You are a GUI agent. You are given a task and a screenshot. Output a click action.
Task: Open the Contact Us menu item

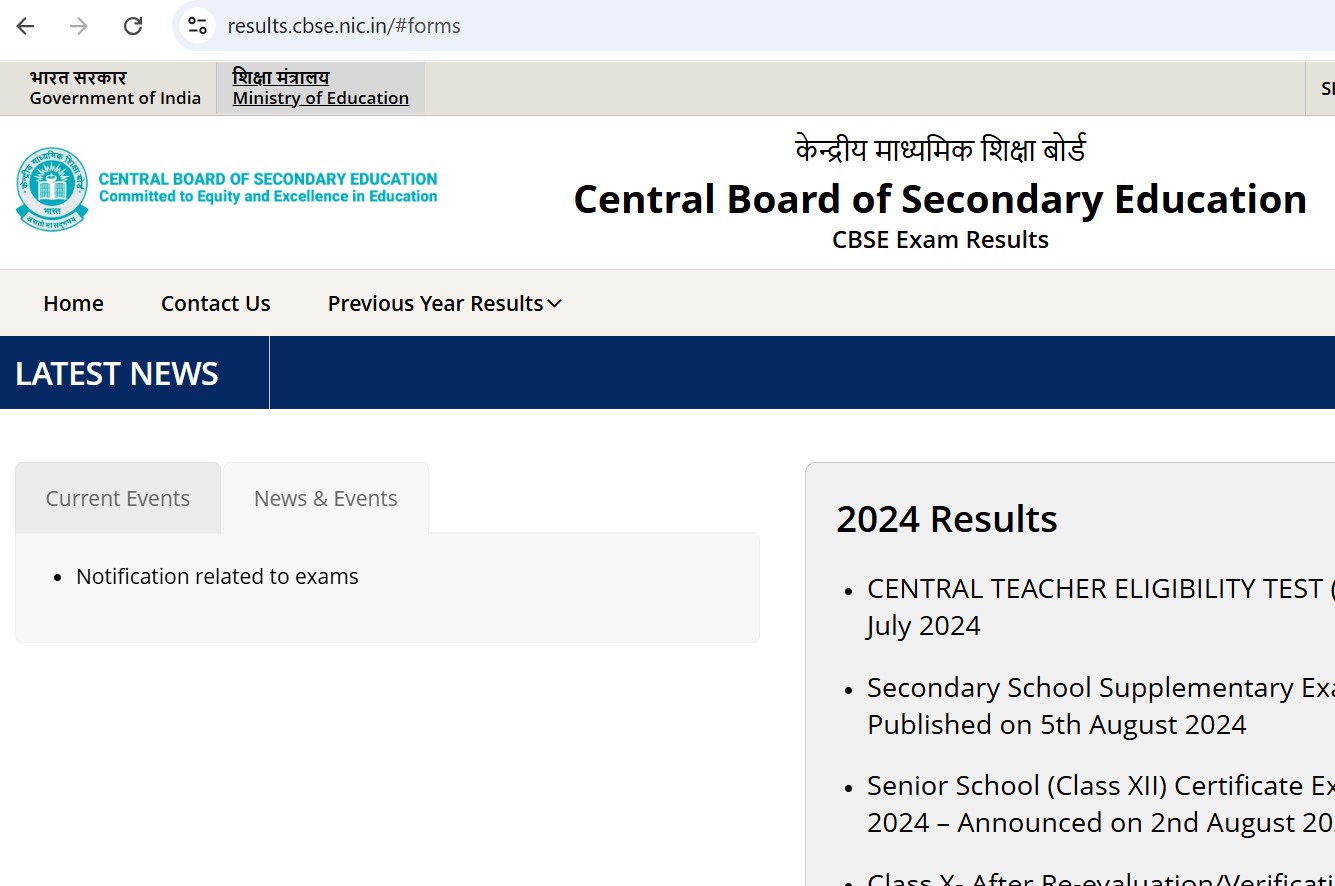pos(215,303)
